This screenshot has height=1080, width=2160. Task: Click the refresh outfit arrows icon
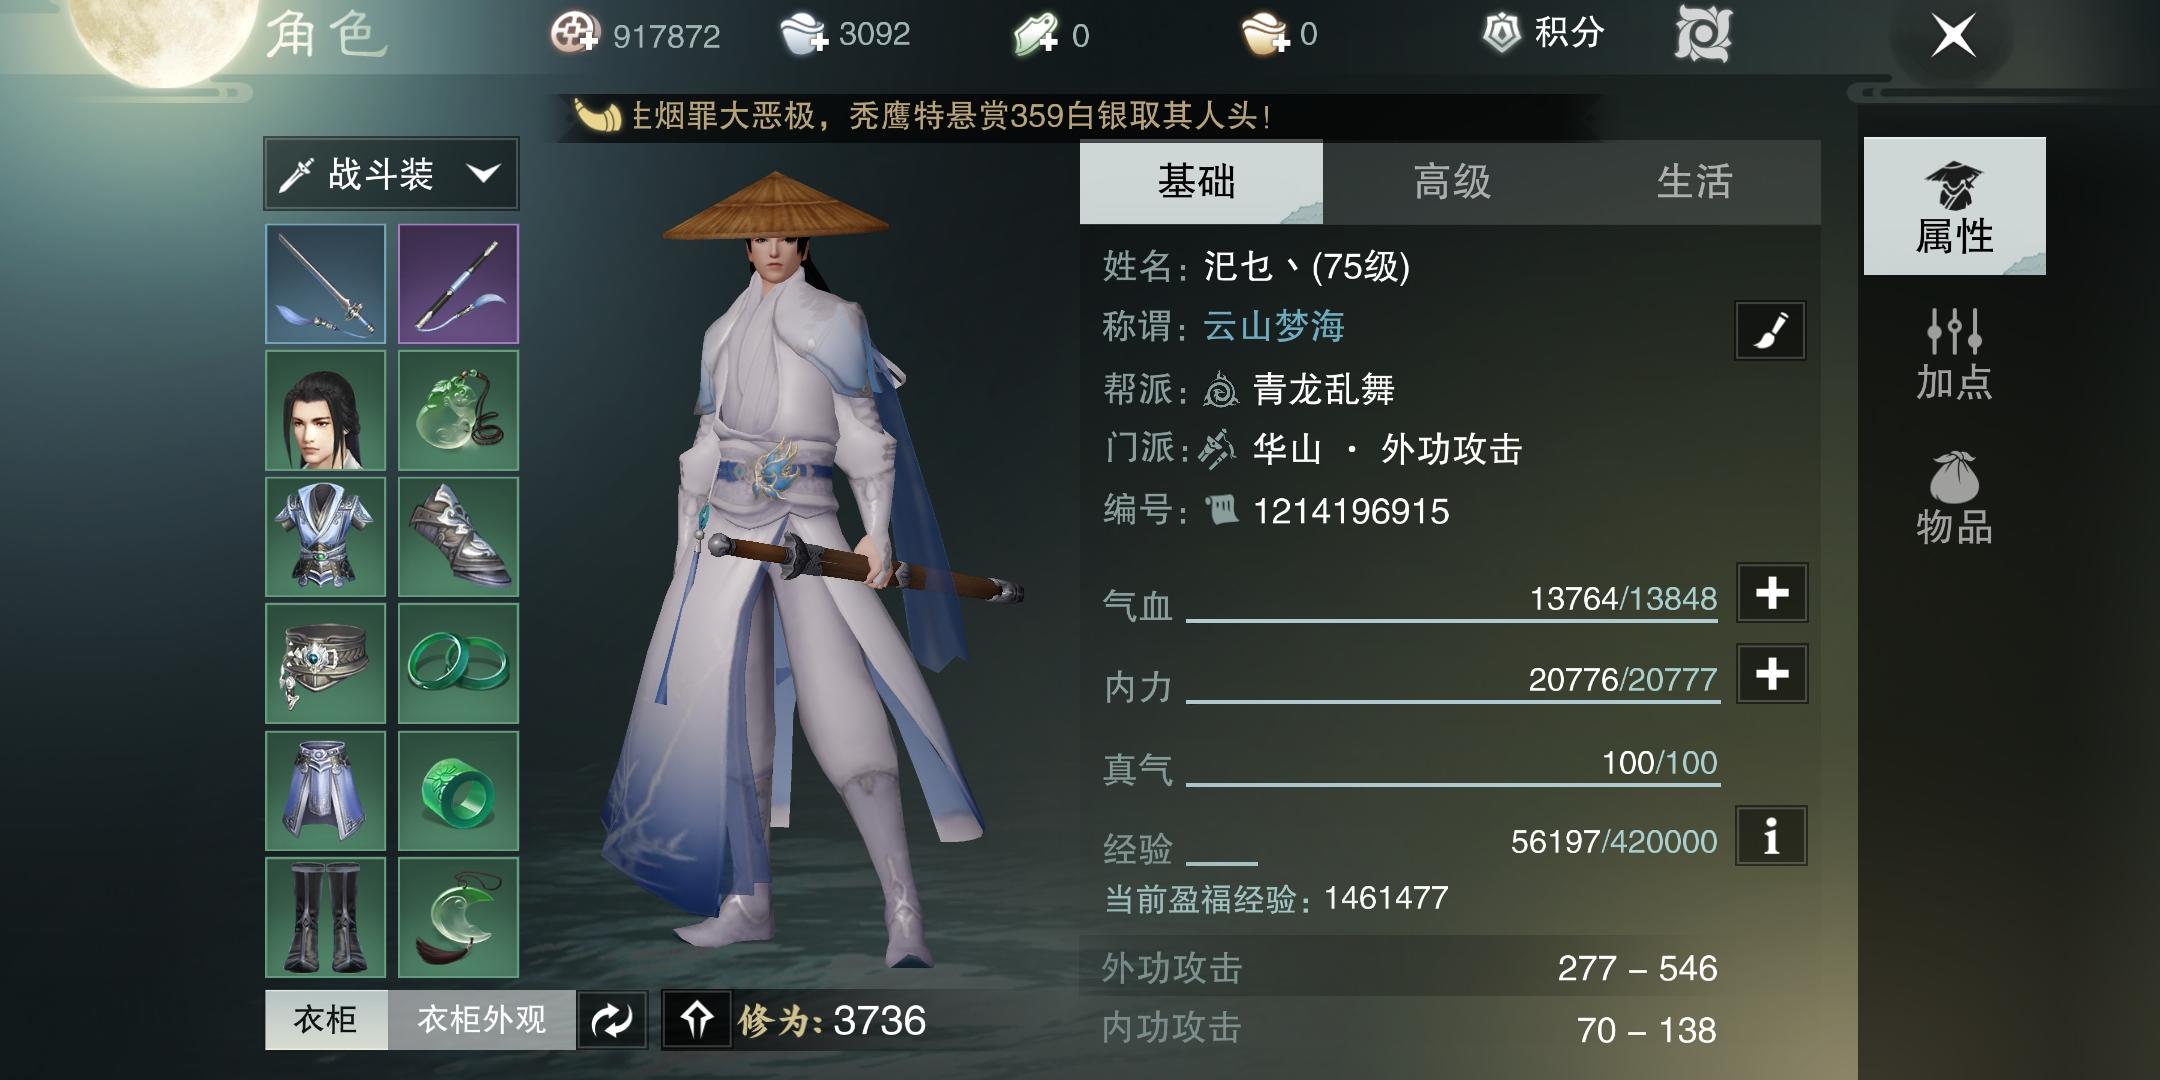612,1020
